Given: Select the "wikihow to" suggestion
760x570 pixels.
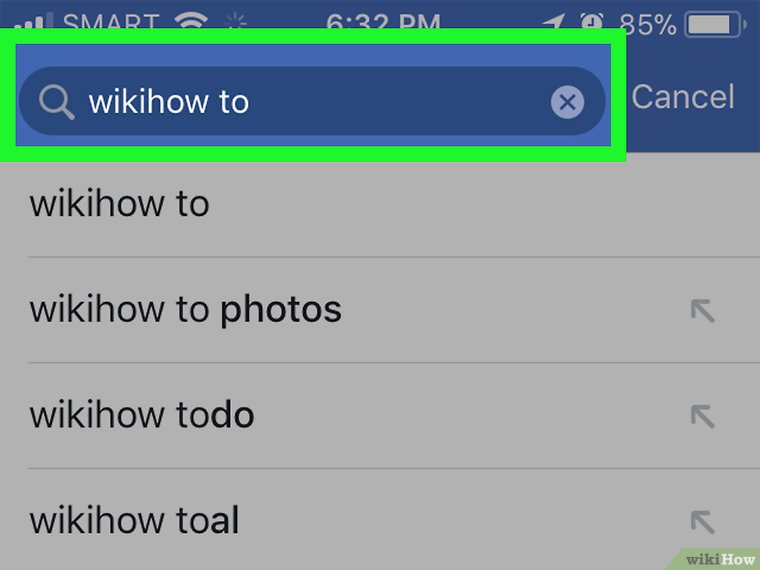Looking at the screenshot, I should pyautogui.click(x=120, y=204).
